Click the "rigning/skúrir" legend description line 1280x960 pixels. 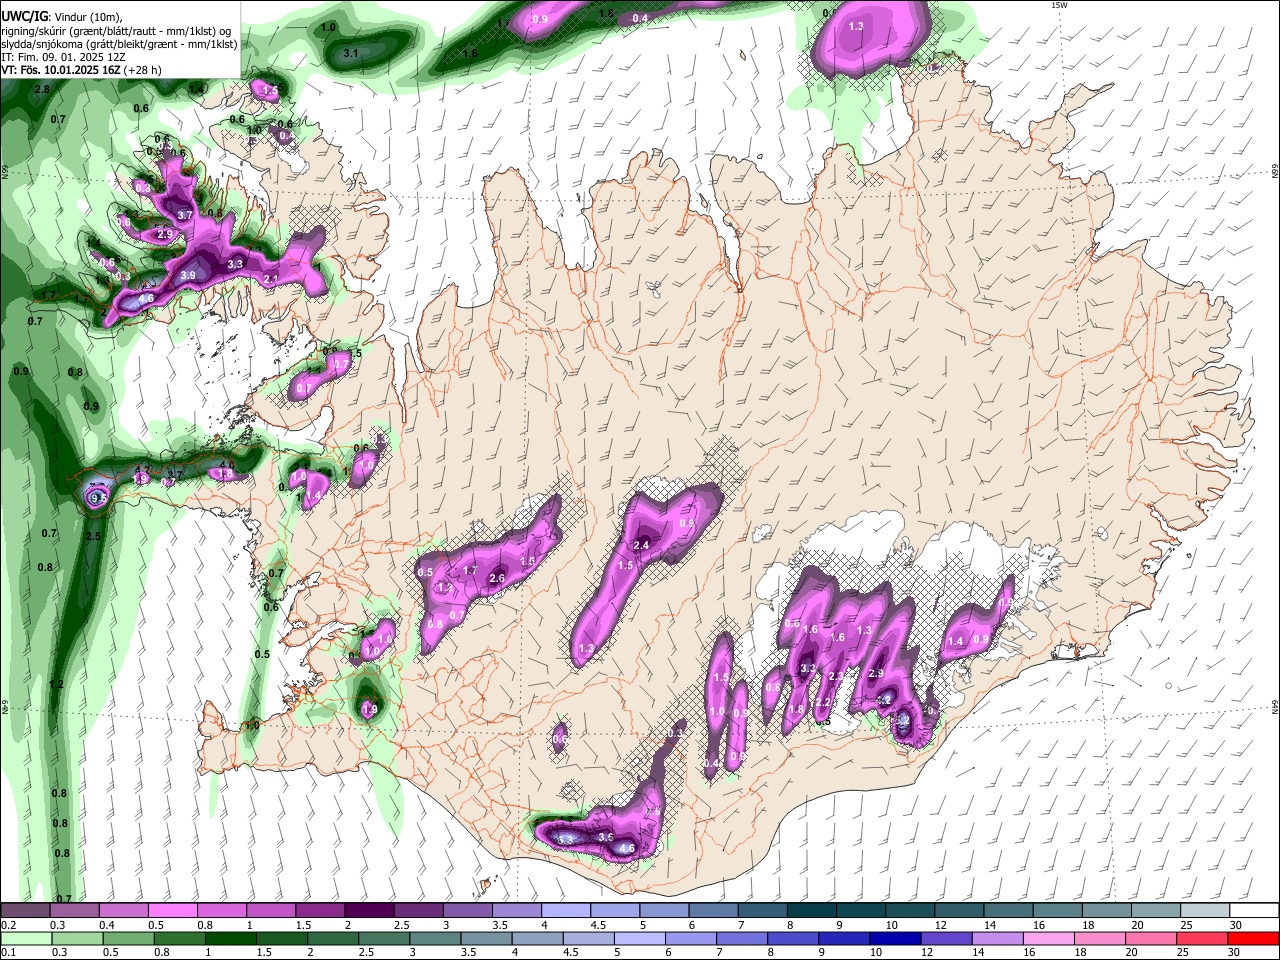tap(116, 30)
